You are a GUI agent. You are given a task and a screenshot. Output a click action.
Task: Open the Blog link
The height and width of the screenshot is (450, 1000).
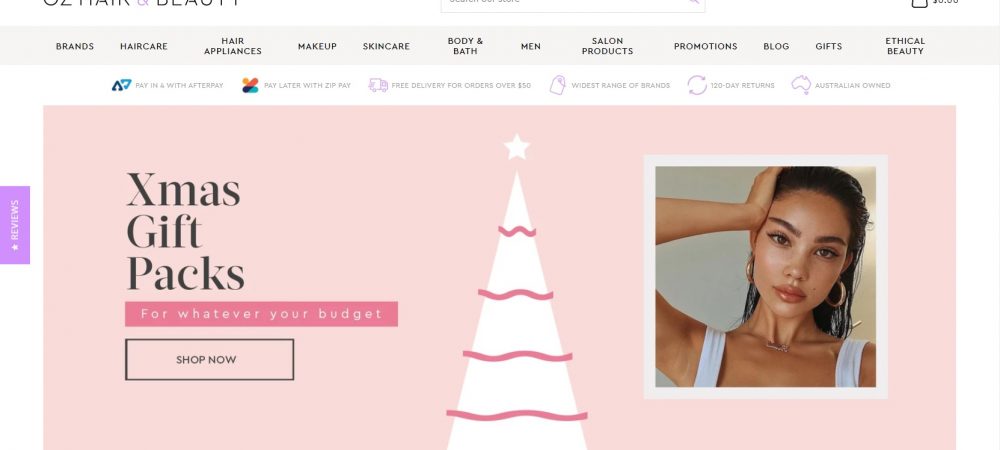click(776, 46)
